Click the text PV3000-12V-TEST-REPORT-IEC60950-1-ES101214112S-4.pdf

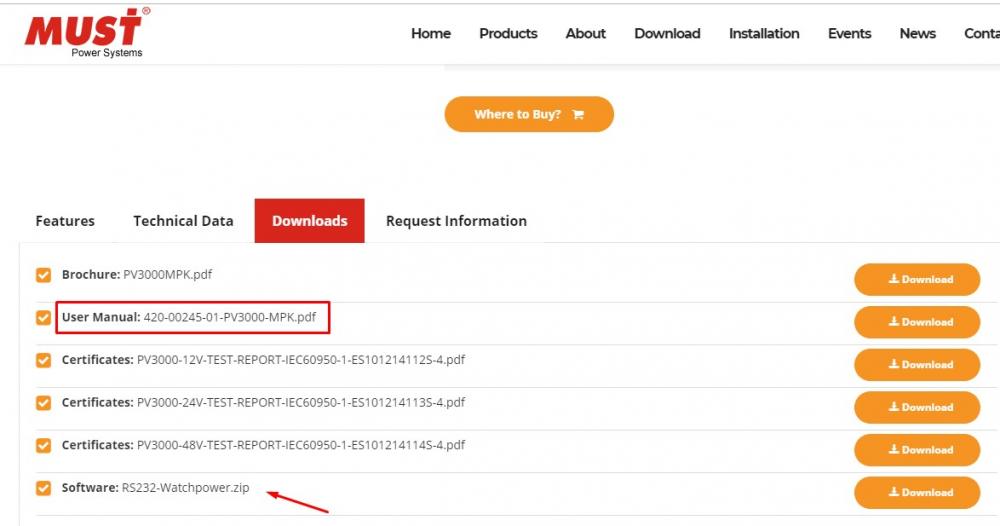[x=301, y=360]
